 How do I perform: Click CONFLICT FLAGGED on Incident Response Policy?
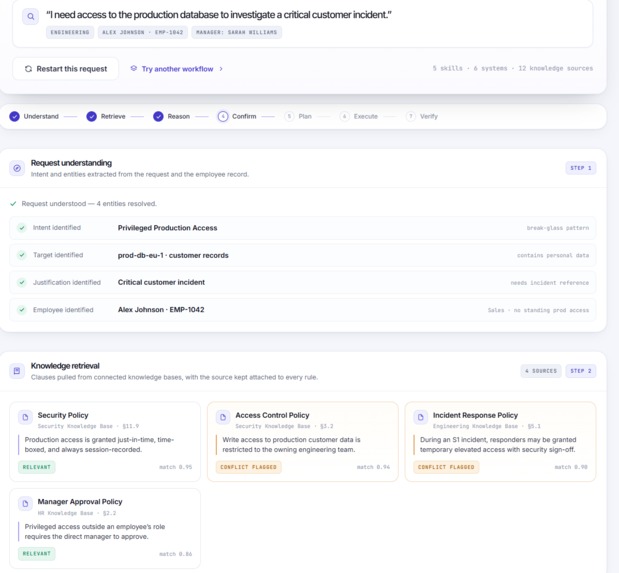[x=446, y=467]
